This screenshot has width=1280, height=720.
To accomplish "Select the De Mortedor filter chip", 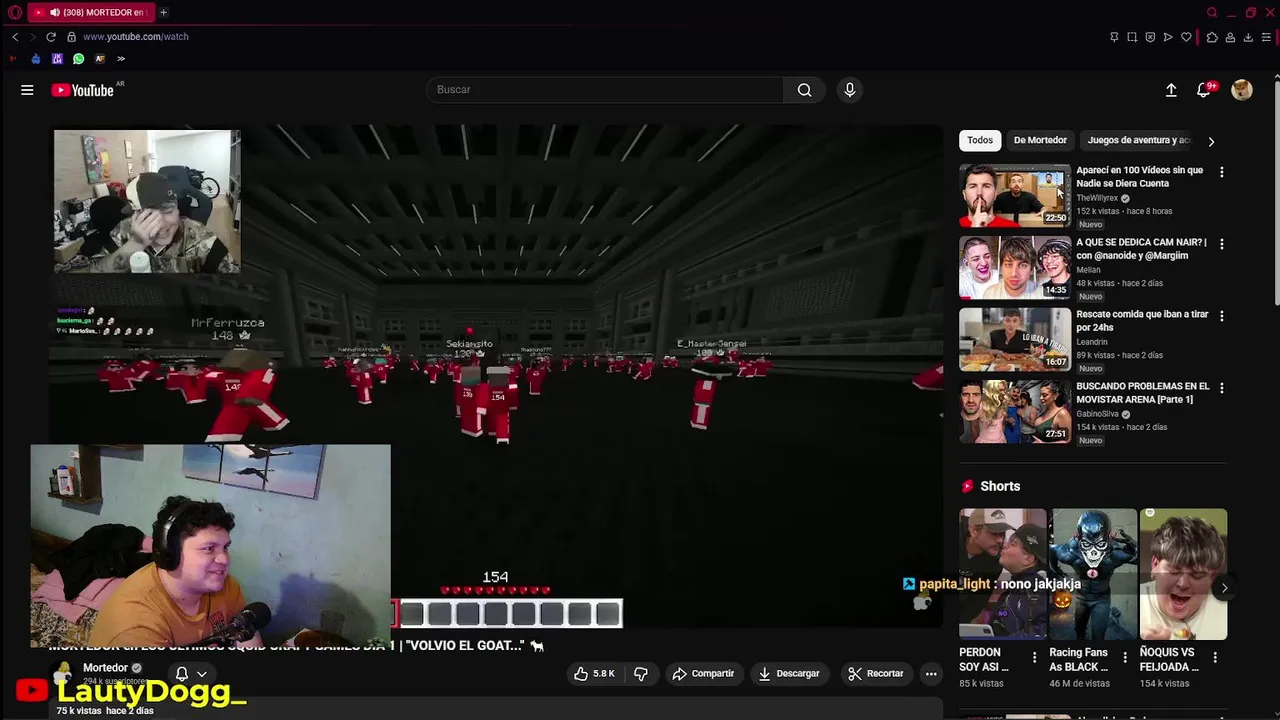I will tap(1040, 140).
